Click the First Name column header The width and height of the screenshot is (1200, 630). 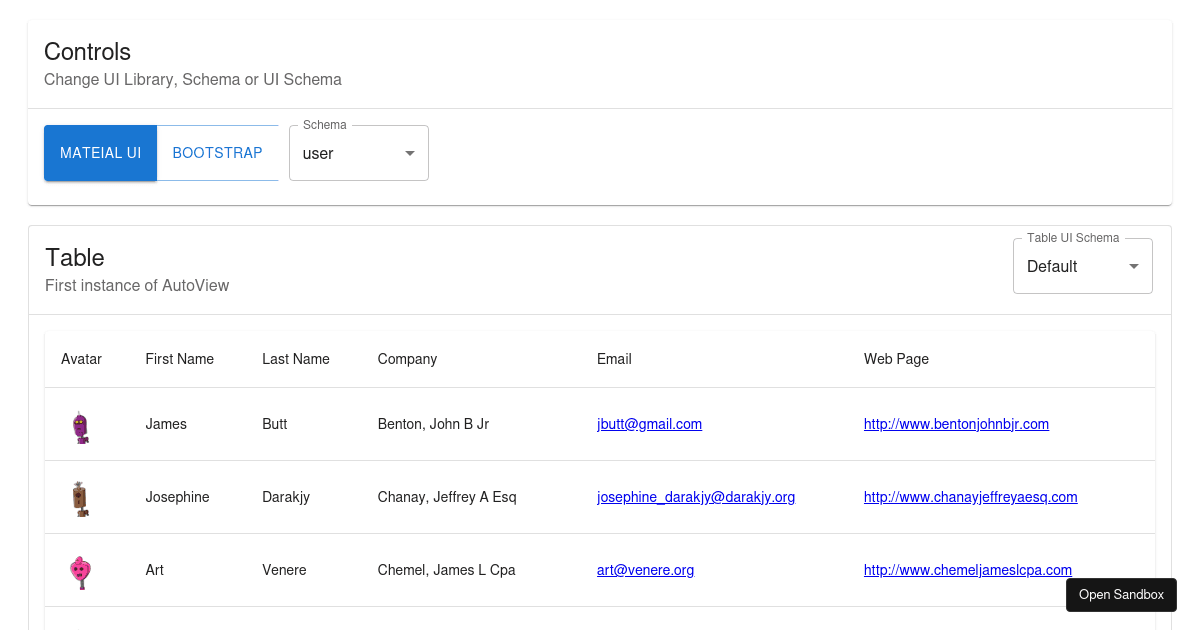pyautogui.click(x=179, y=359)
